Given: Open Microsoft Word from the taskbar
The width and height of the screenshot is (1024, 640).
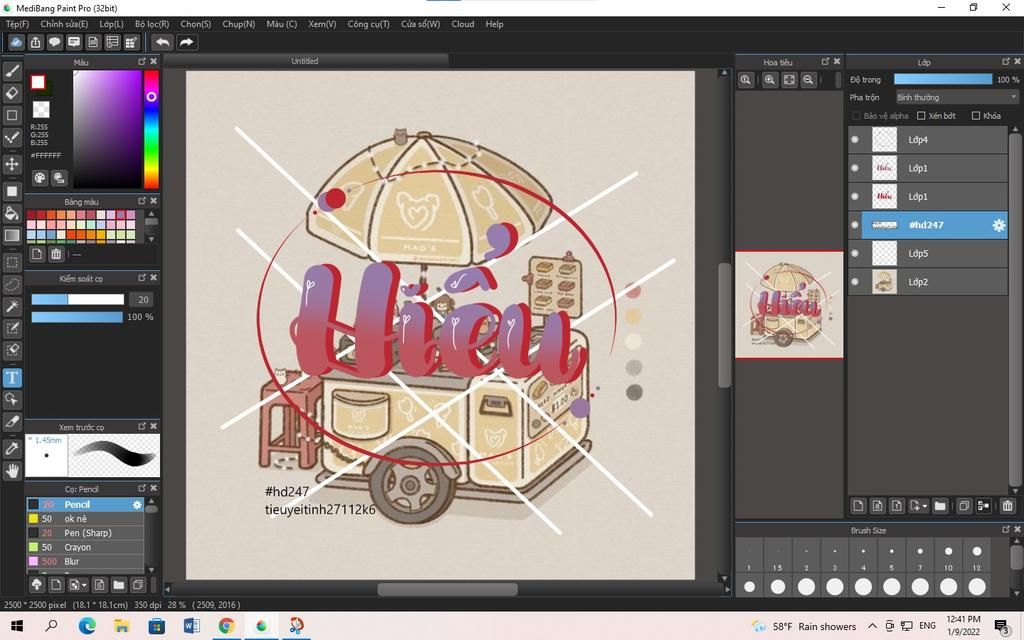Looking at the screenshot, I should coord(191,626).
